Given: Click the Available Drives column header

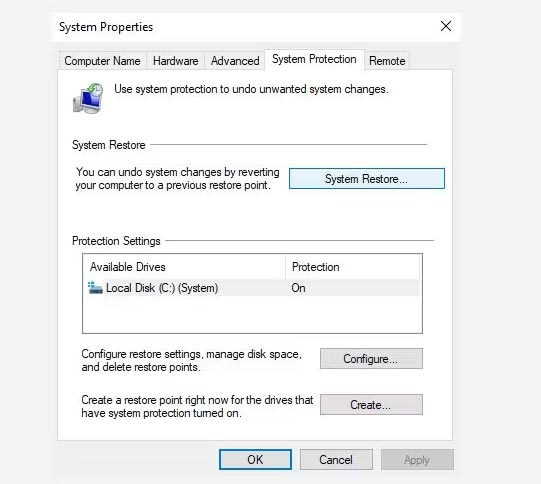Looking at the screenshot, I should pyautogui.click(x=185, y=267).
